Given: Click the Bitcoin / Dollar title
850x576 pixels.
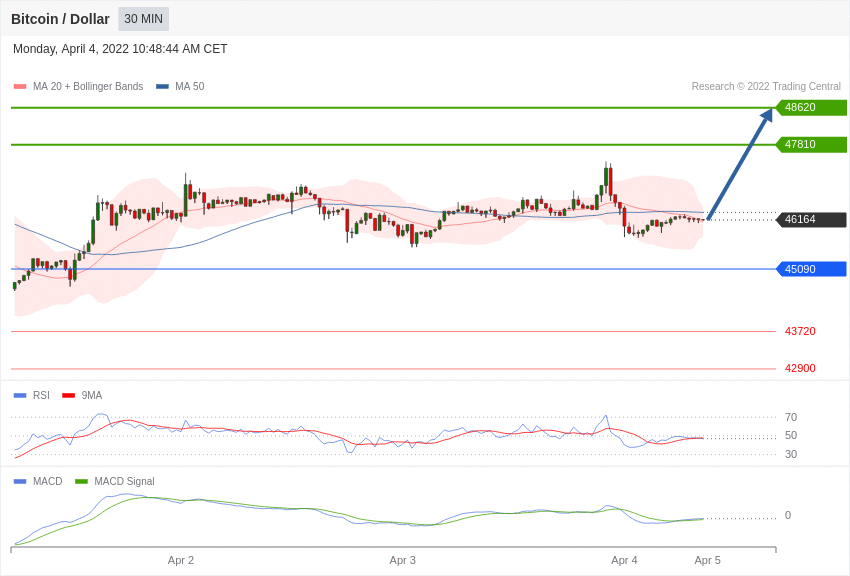Looking at the screenshot, I should tap(60, 19).
